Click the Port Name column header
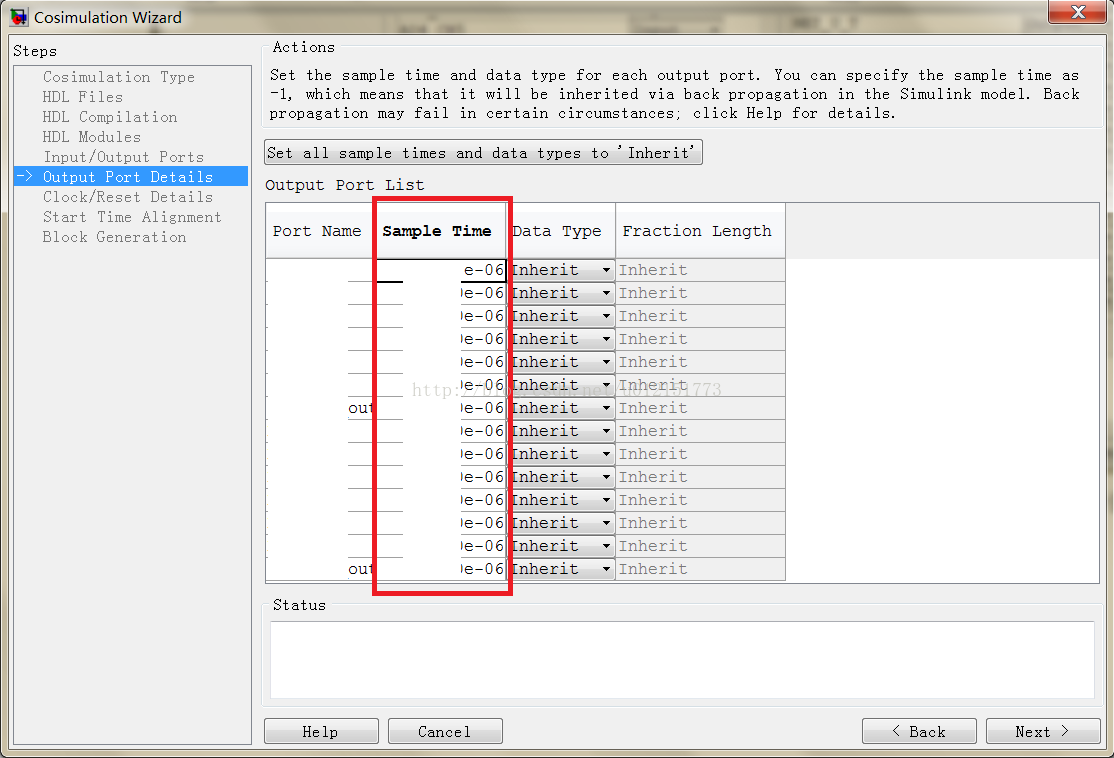Image resolution: width=1114 pixels, height=758 pixels. (x=320, y=231)
